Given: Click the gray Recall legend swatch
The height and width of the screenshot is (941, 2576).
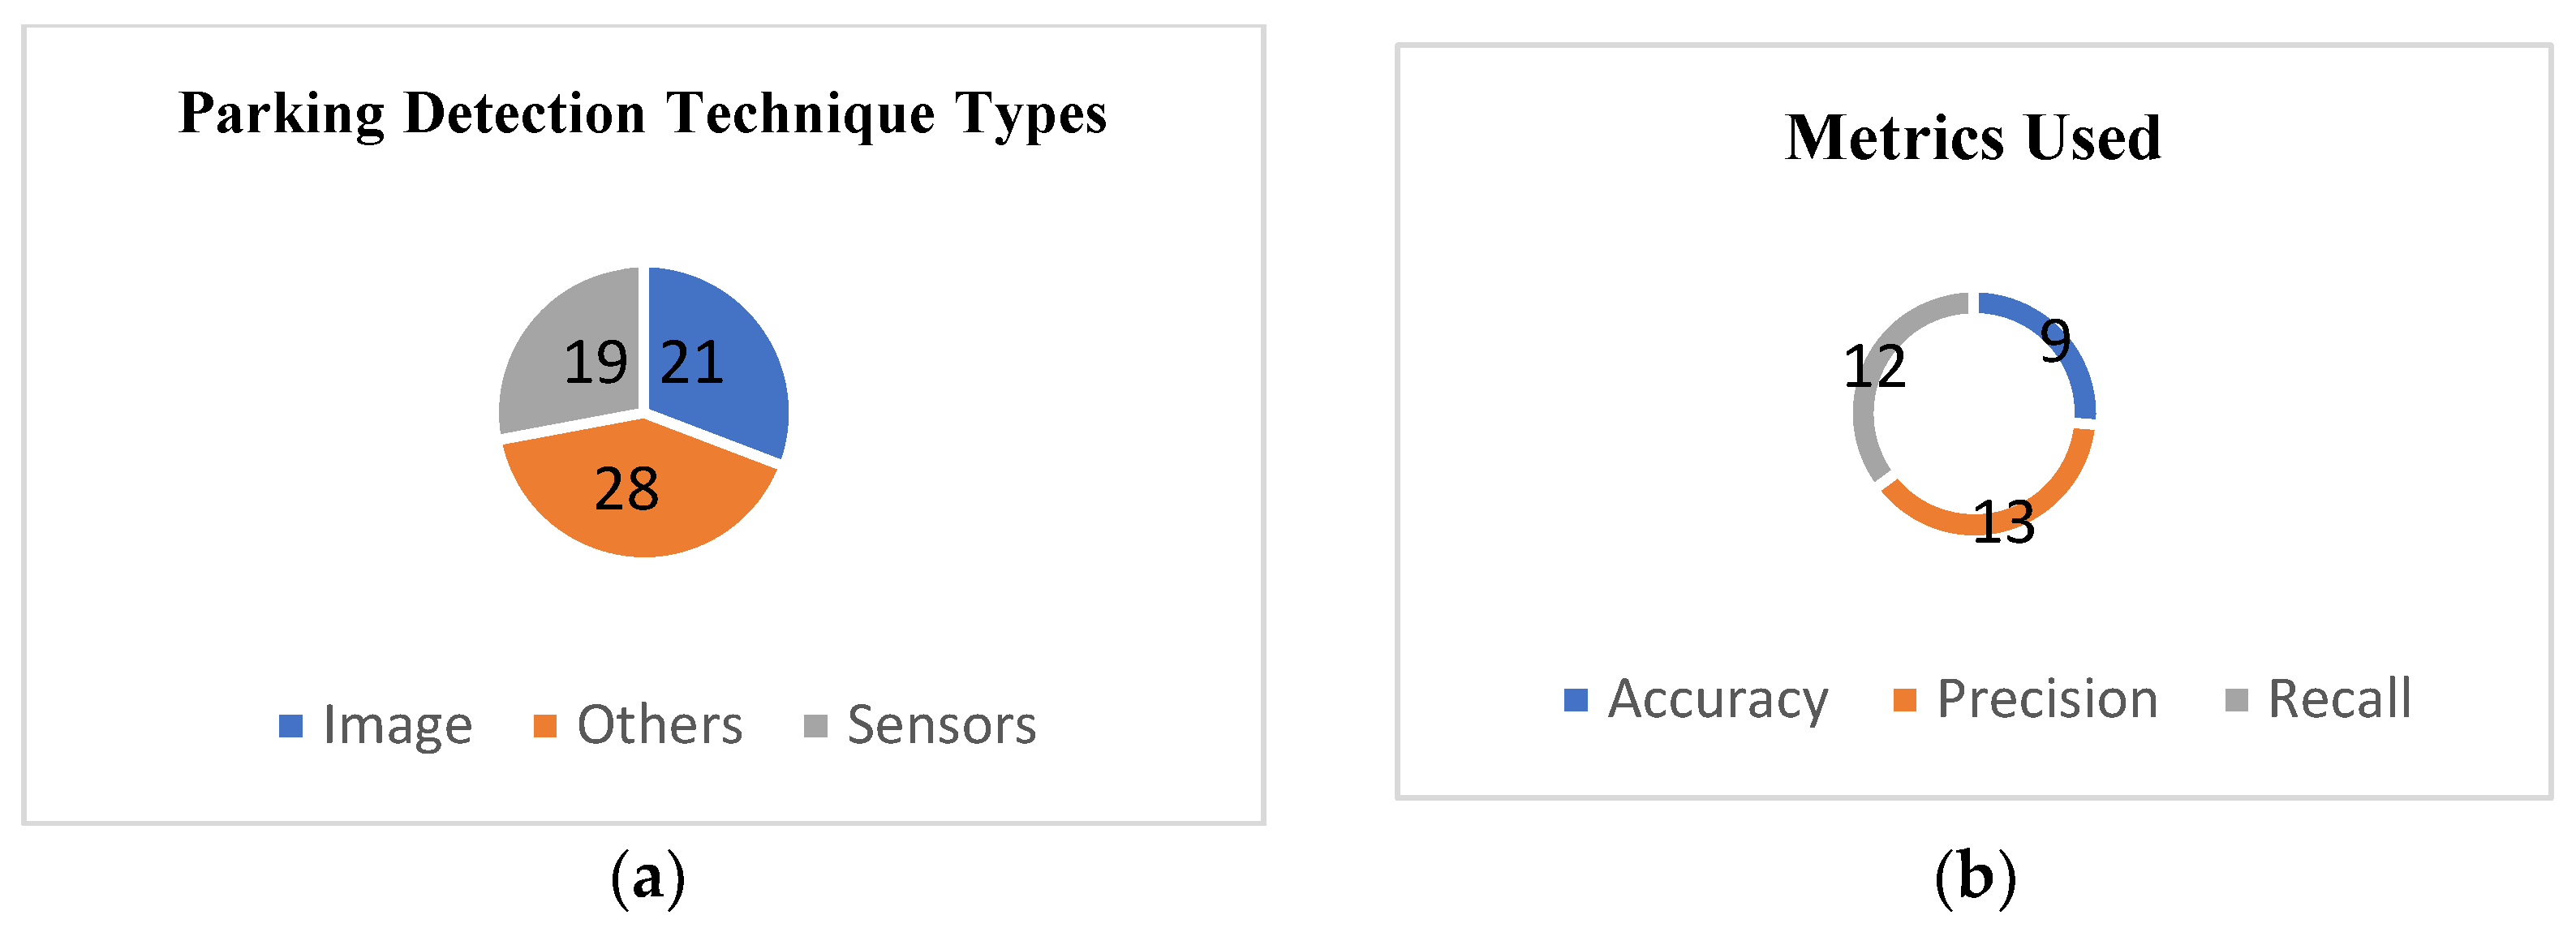Looking at the screenshot, I should click(x=2237, y=700).
